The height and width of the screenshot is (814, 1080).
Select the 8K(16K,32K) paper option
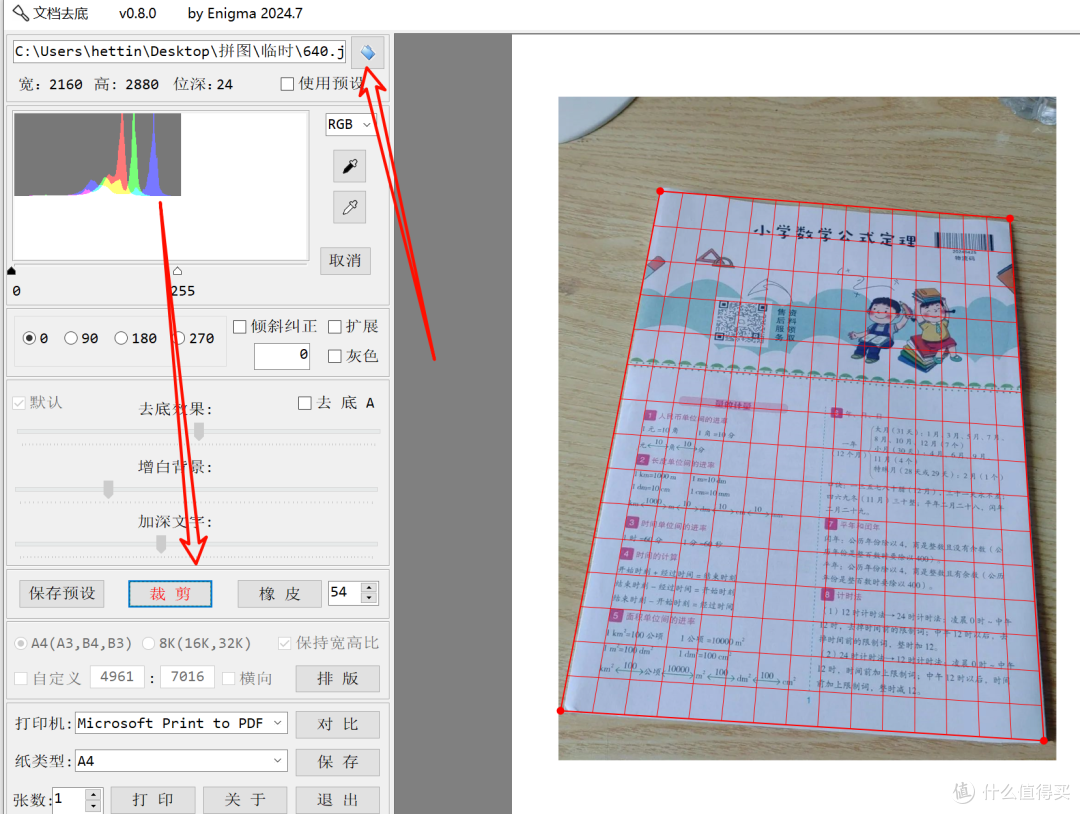pos(148,643)
